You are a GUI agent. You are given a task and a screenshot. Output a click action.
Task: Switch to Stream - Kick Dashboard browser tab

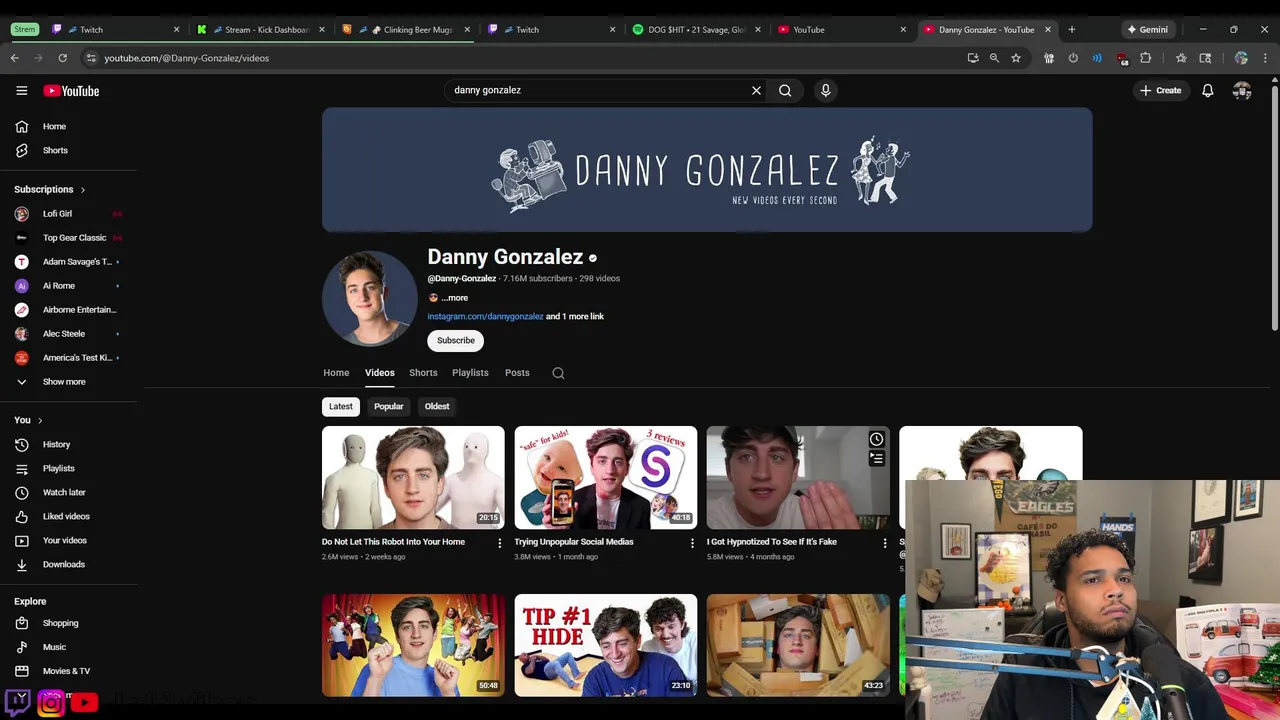261,29
